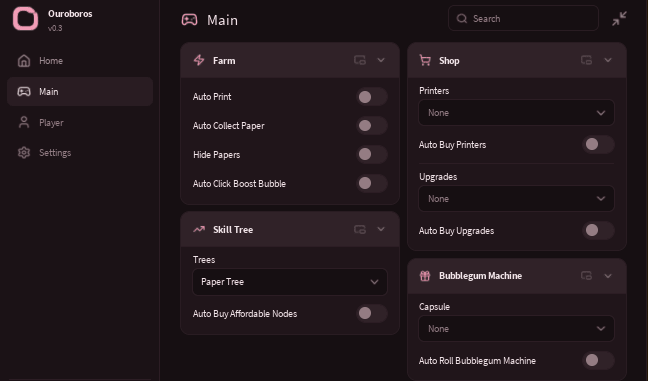Turn on Auto Buy Upgrades
Viewport: 648px width, 381px height.
click(x=598, y=231)
